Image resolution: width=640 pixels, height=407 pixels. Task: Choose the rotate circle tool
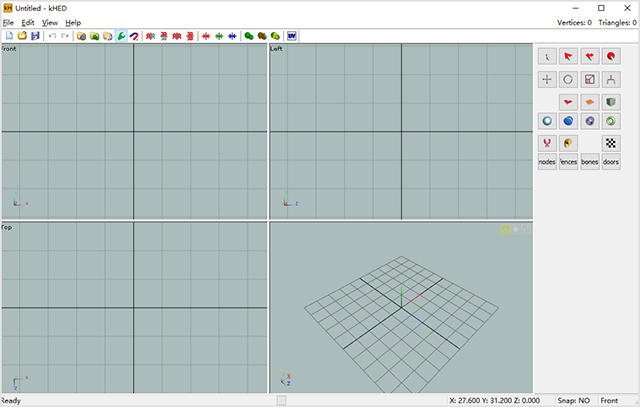(568, 79)
